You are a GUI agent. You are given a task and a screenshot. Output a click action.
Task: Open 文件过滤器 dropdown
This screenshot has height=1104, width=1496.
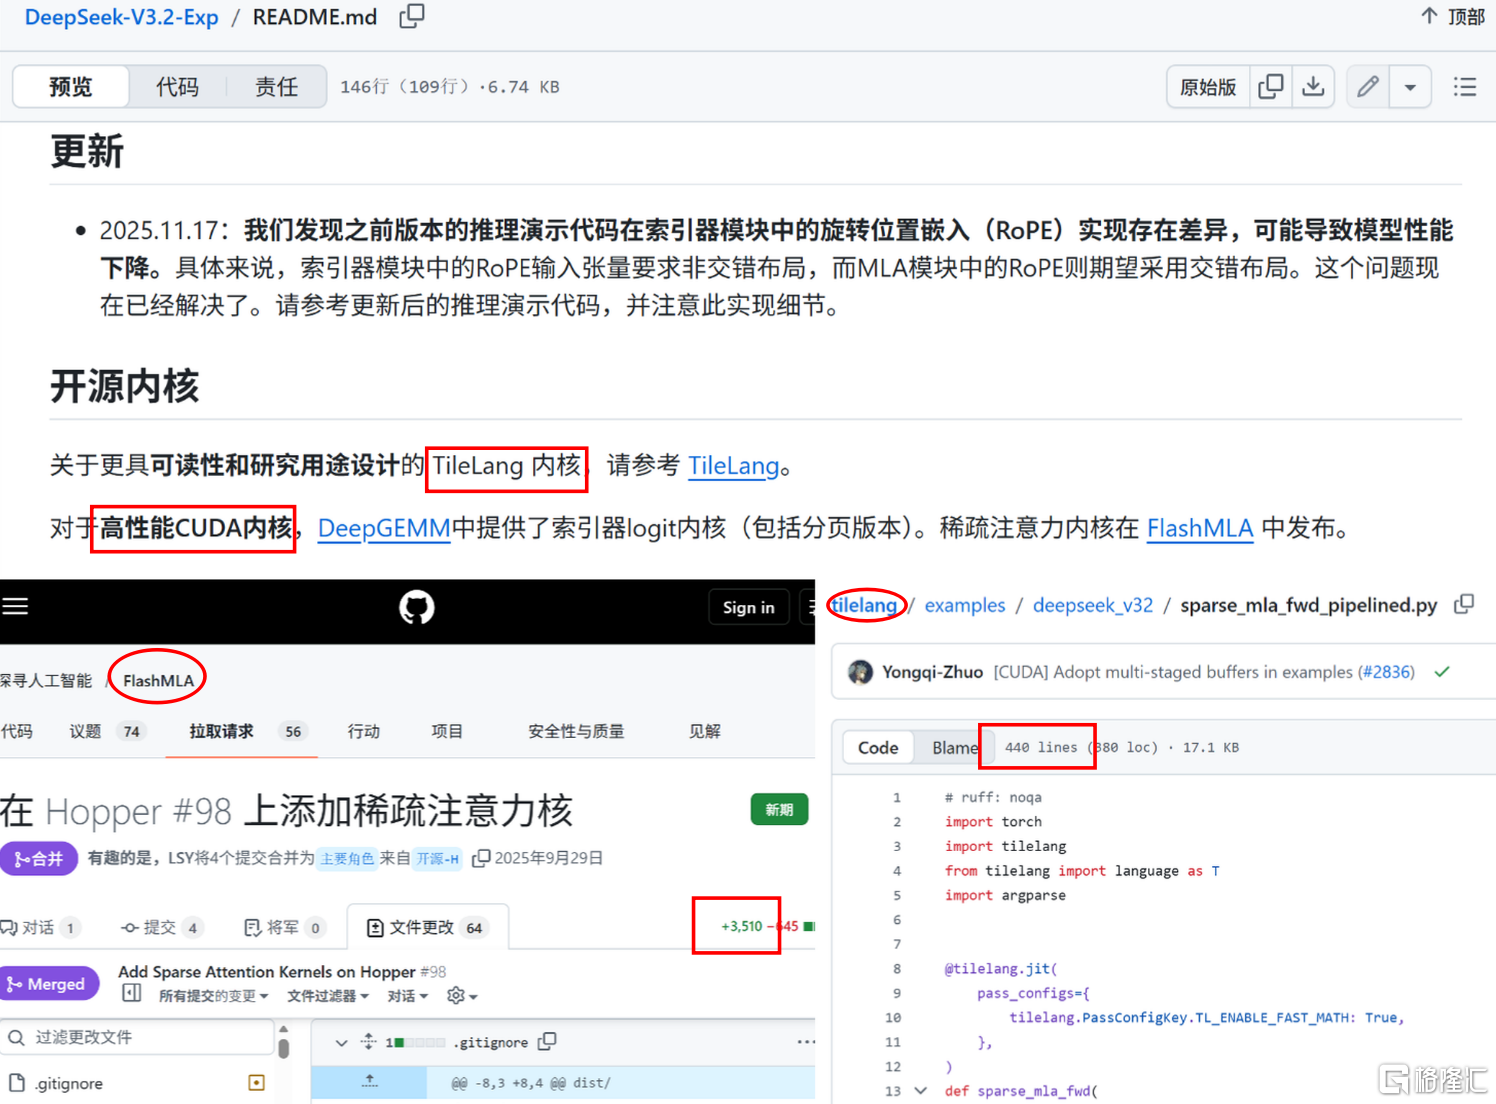pyautogui.click(x=328, y=996)
